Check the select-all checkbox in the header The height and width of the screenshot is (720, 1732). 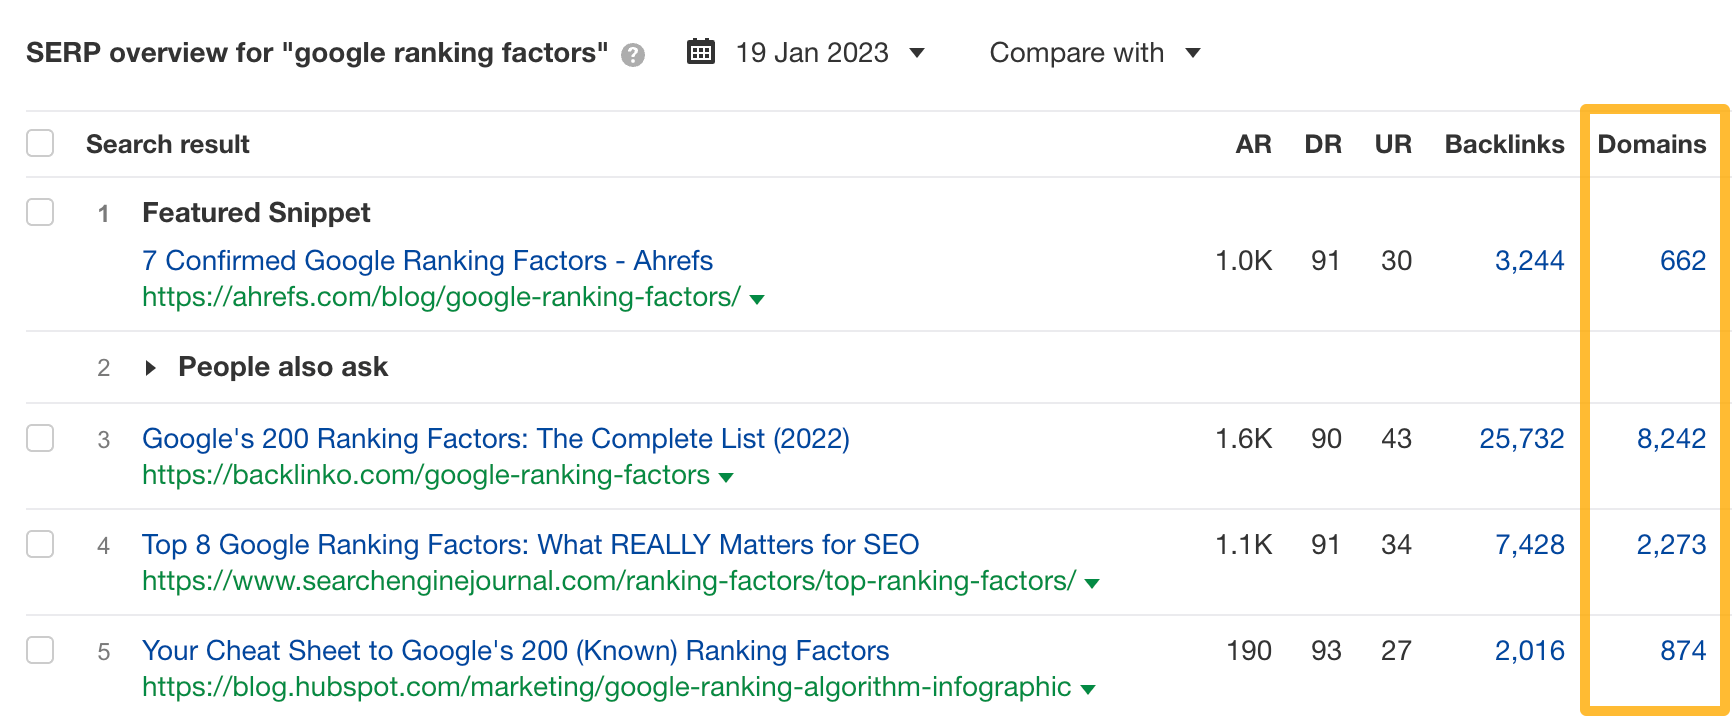pos(40,143)
